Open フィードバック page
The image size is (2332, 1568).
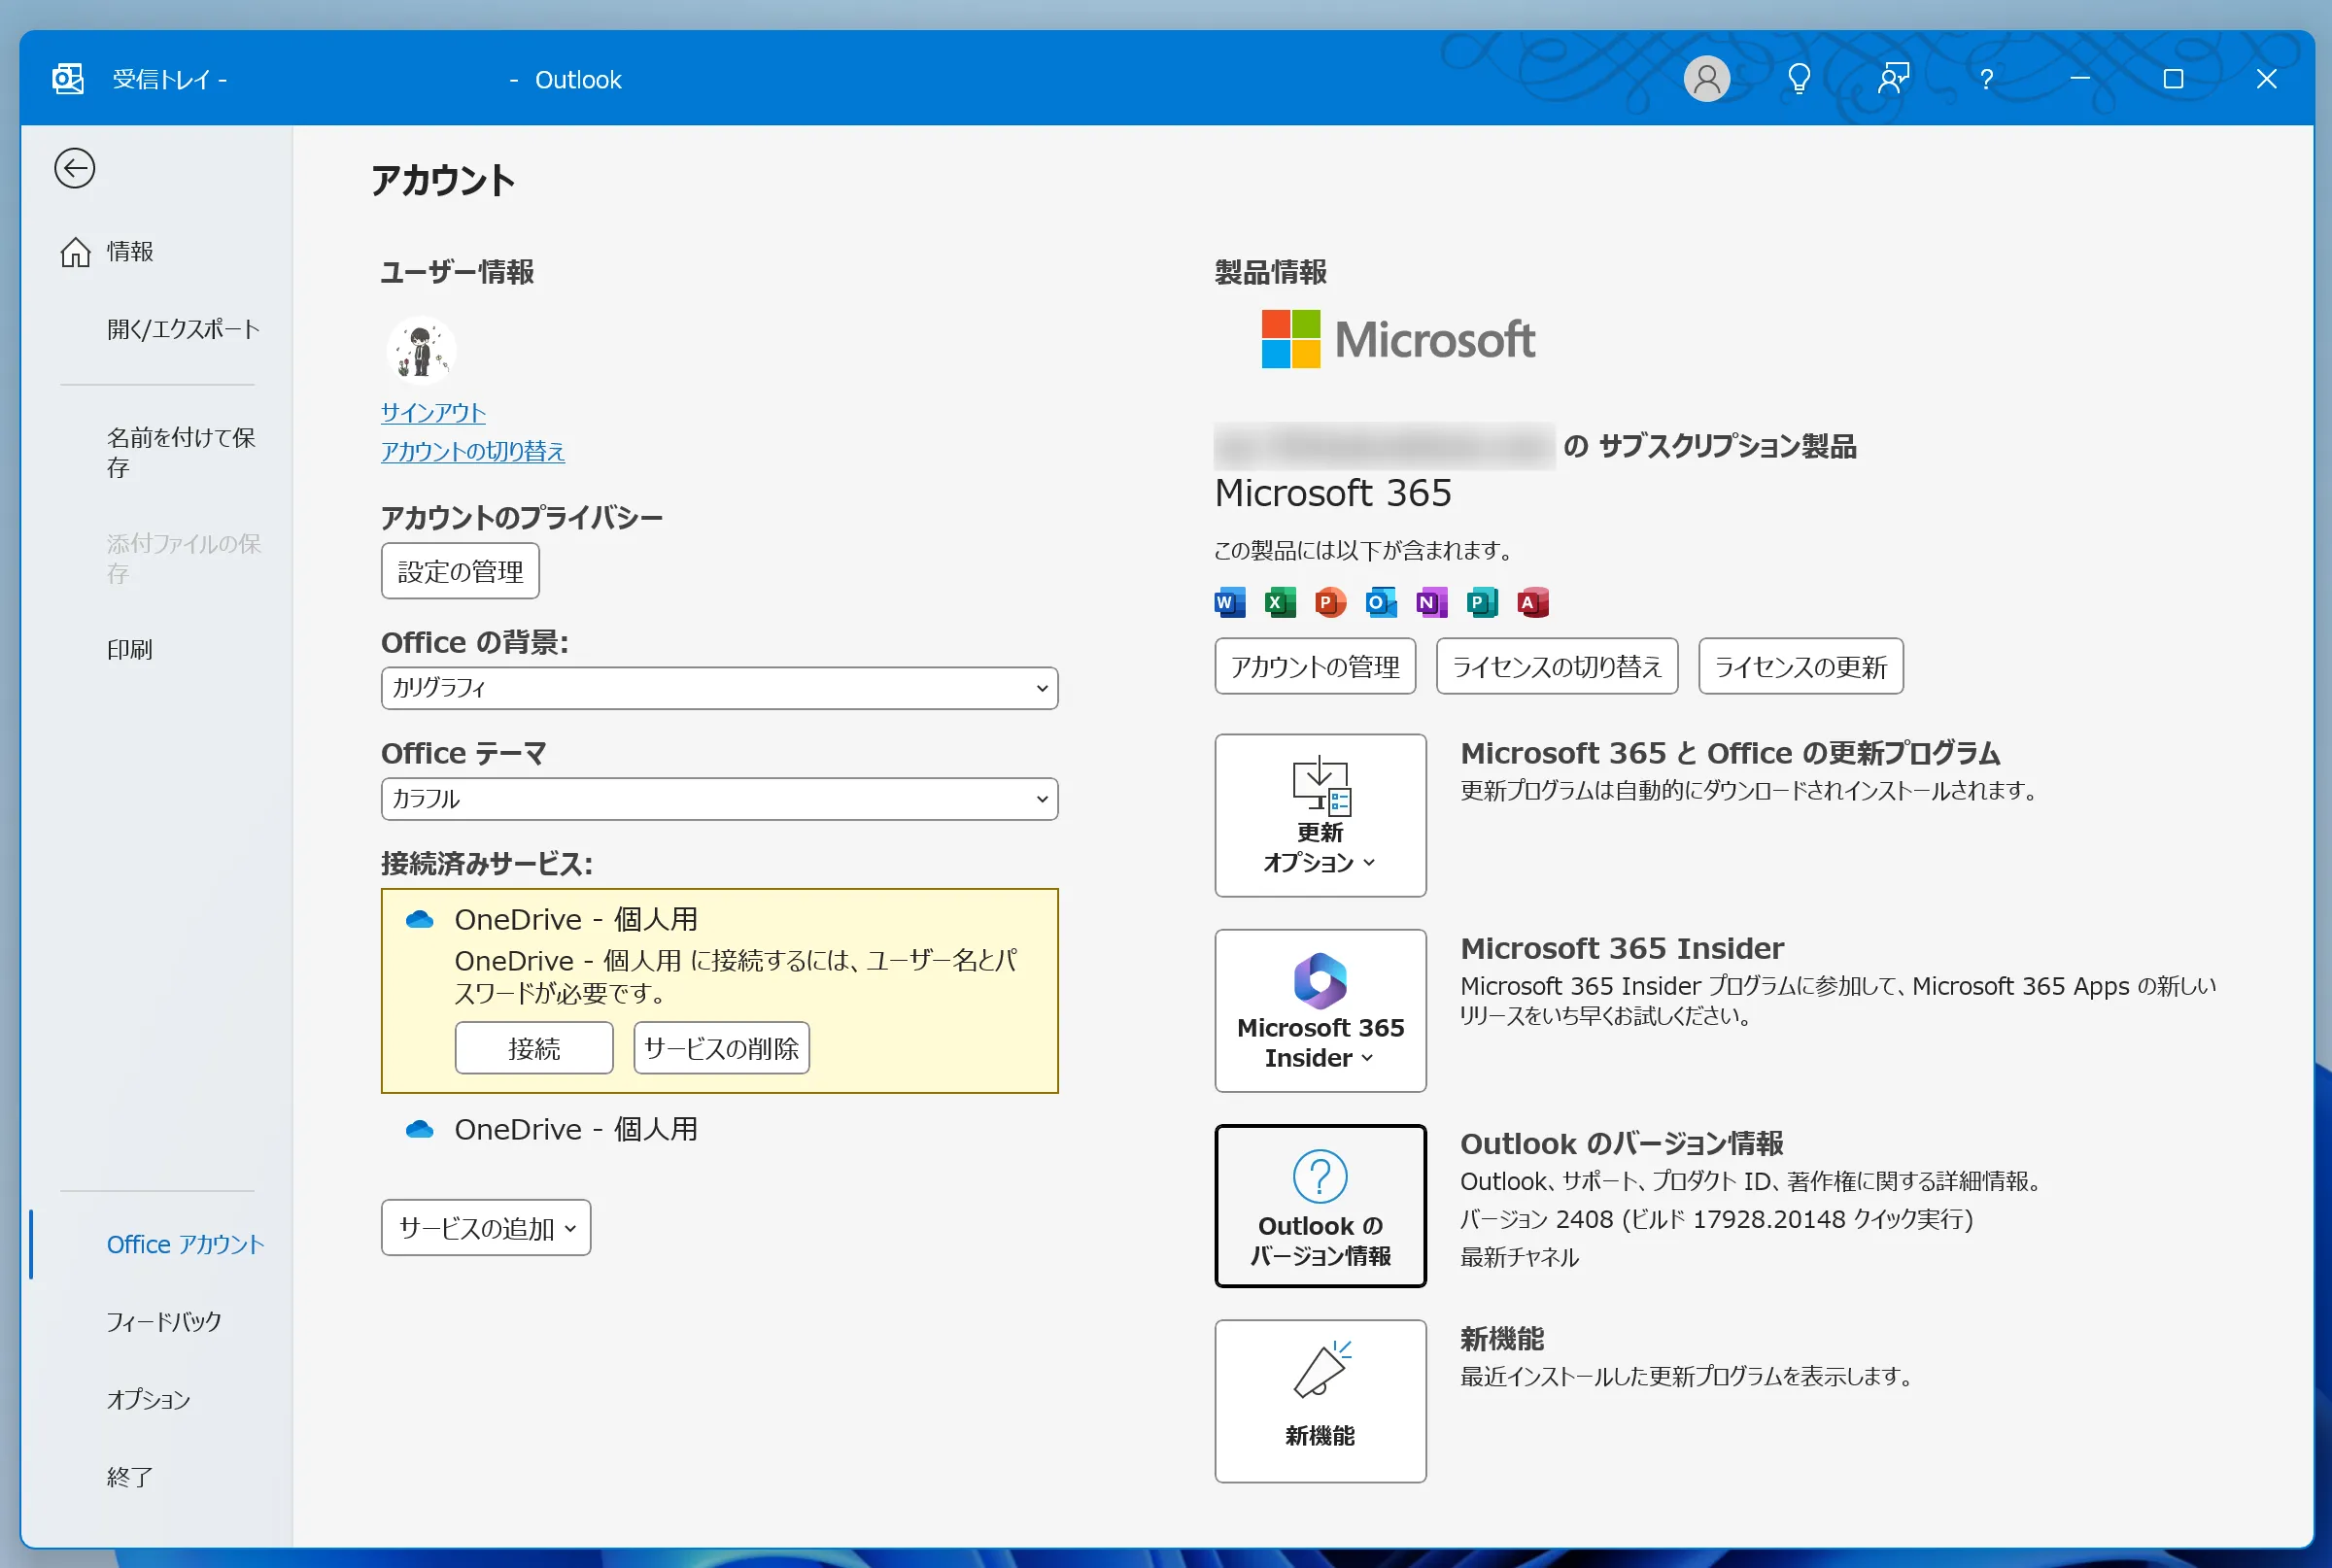click(156, 1321)
